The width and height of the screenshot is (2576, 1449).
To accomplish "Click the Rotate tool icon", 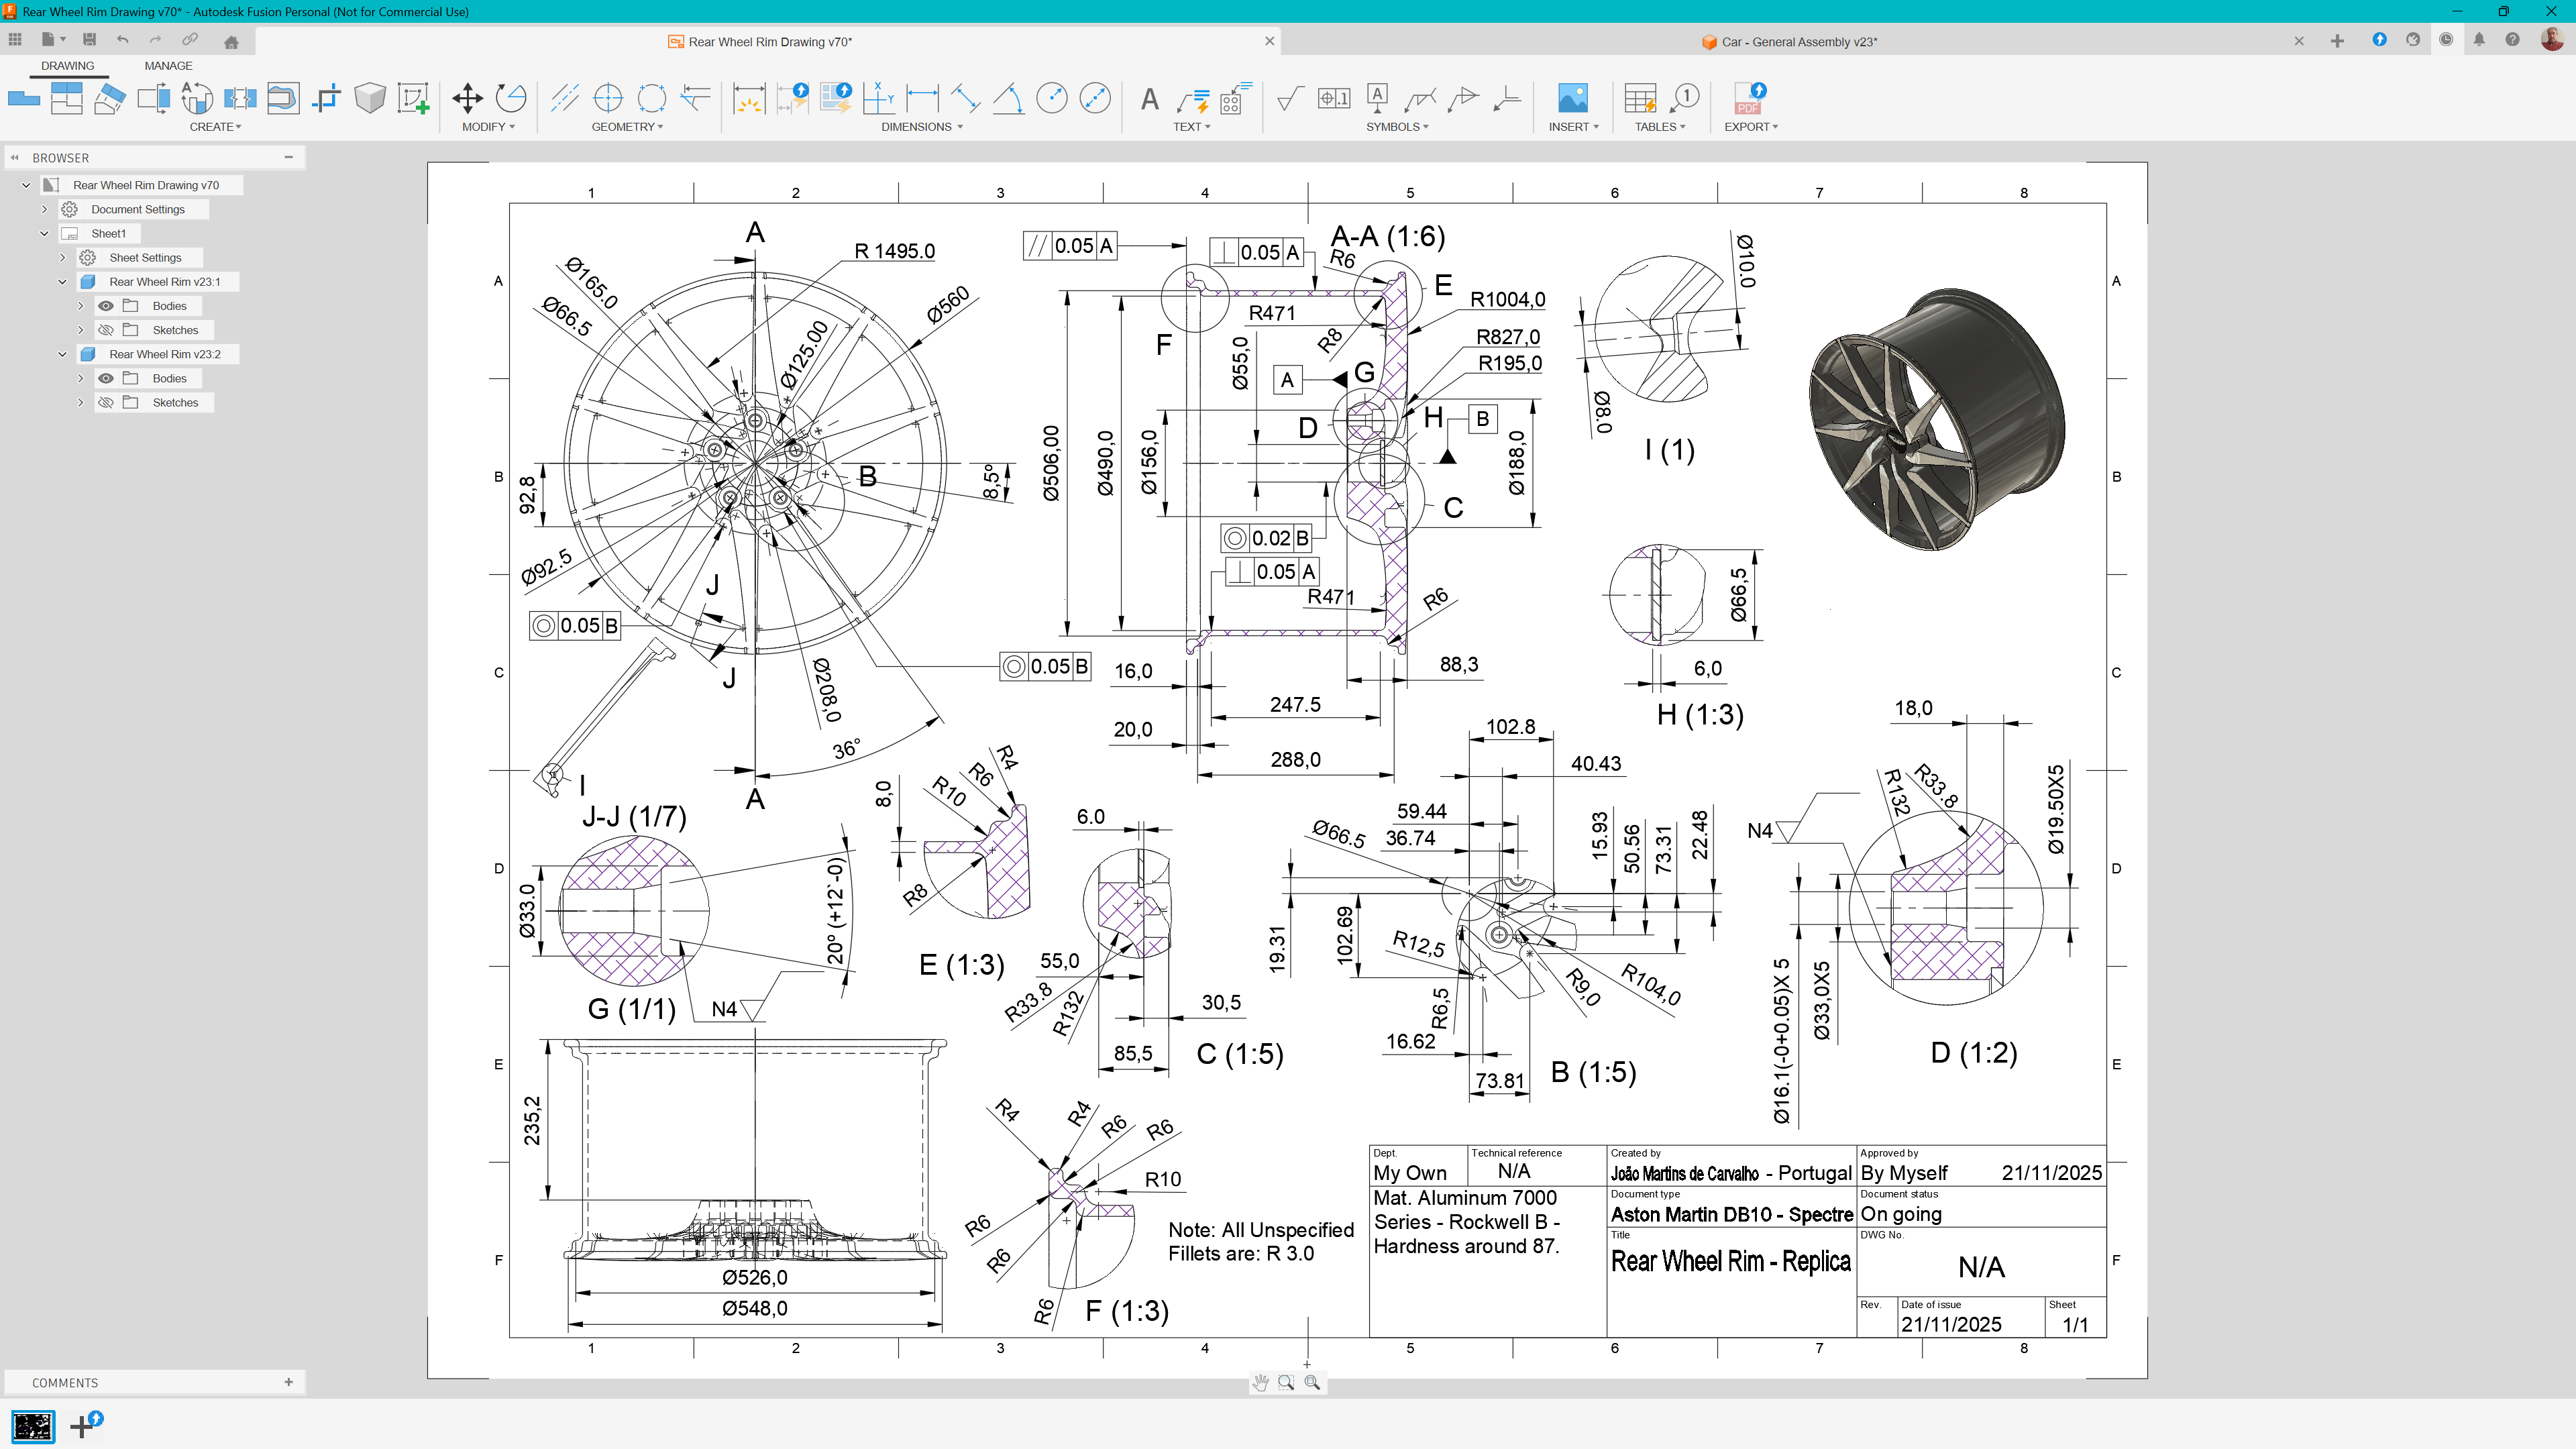I will [511, 98].
